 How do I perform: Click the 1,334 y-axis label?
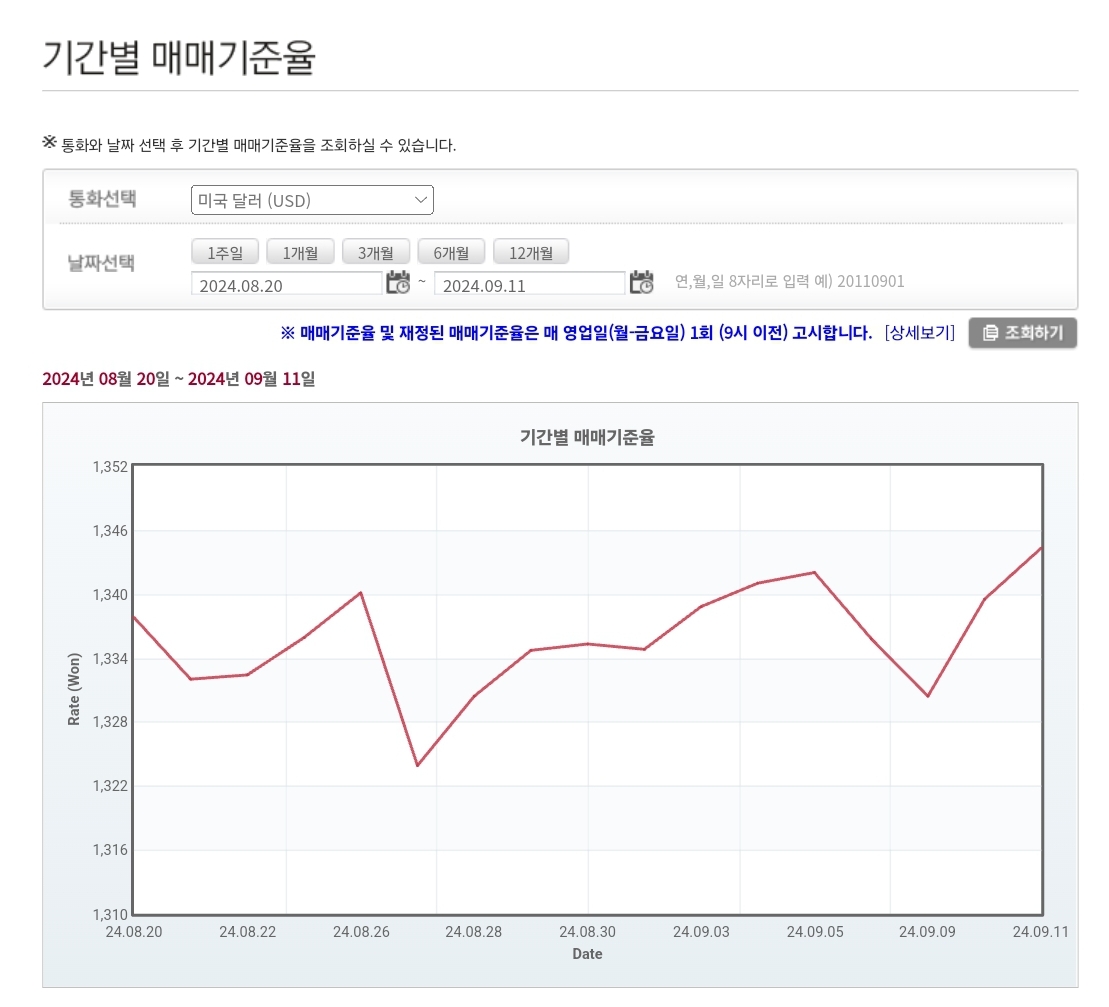point(110,658)
